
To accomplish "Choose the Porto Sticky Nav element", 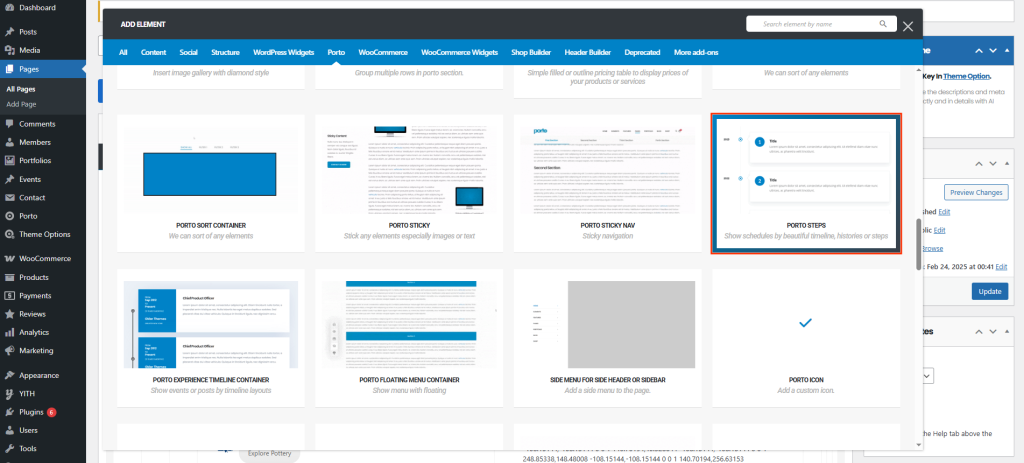I will (607, 183).
